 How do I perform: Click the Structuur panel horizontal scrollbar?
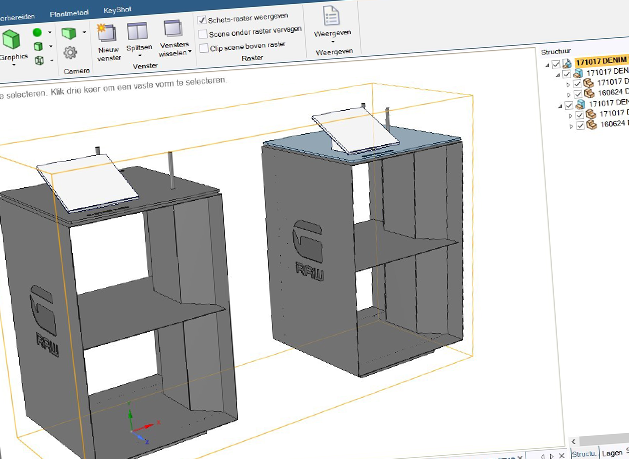604,440
